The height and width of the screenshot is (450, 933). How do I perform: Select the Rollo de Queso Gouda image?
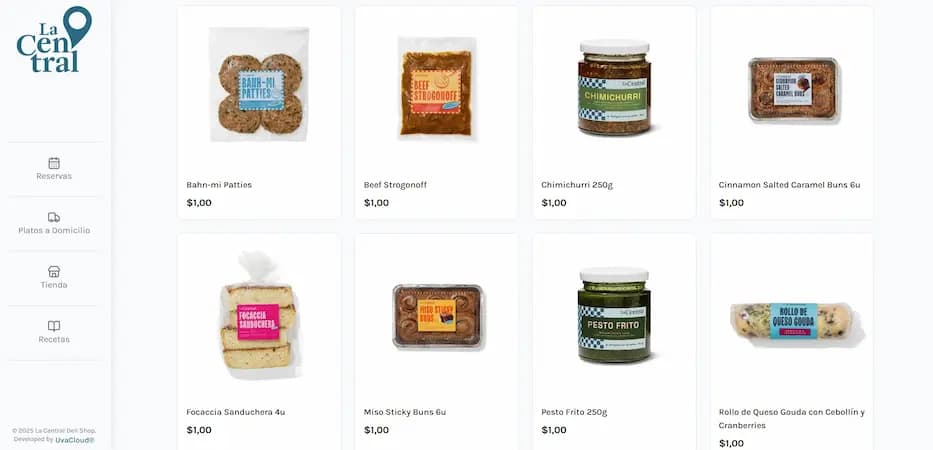pyautogui.click(x=794, y=321)
